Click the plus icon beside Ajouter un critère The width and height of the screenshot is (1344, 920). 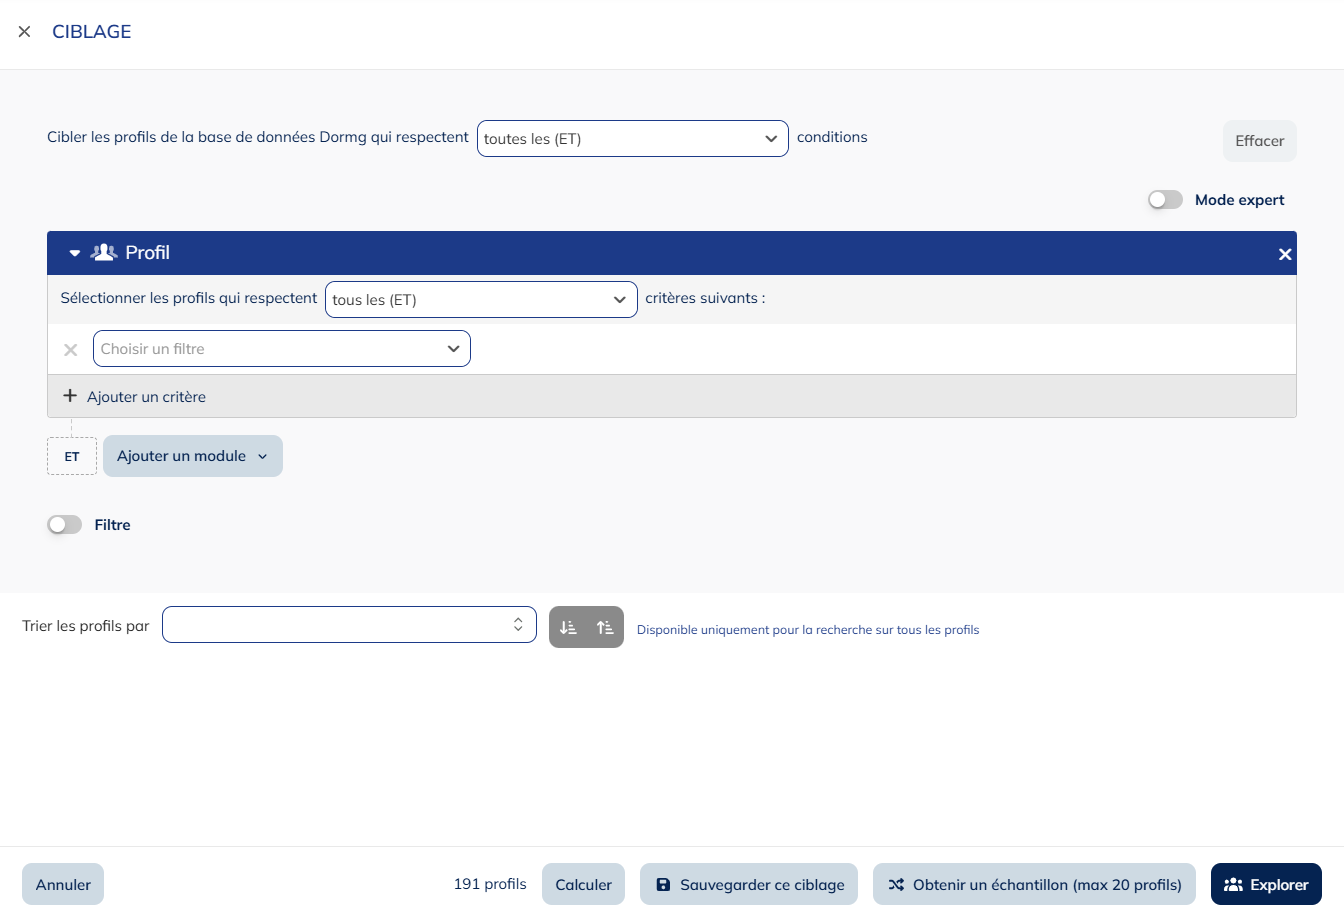[70, 396]
